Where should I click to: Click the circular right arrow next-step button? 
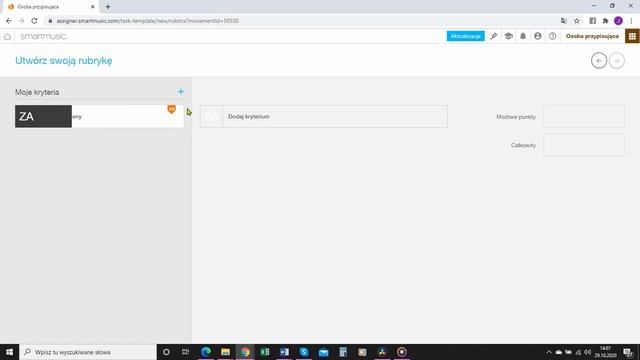point(617,61)
